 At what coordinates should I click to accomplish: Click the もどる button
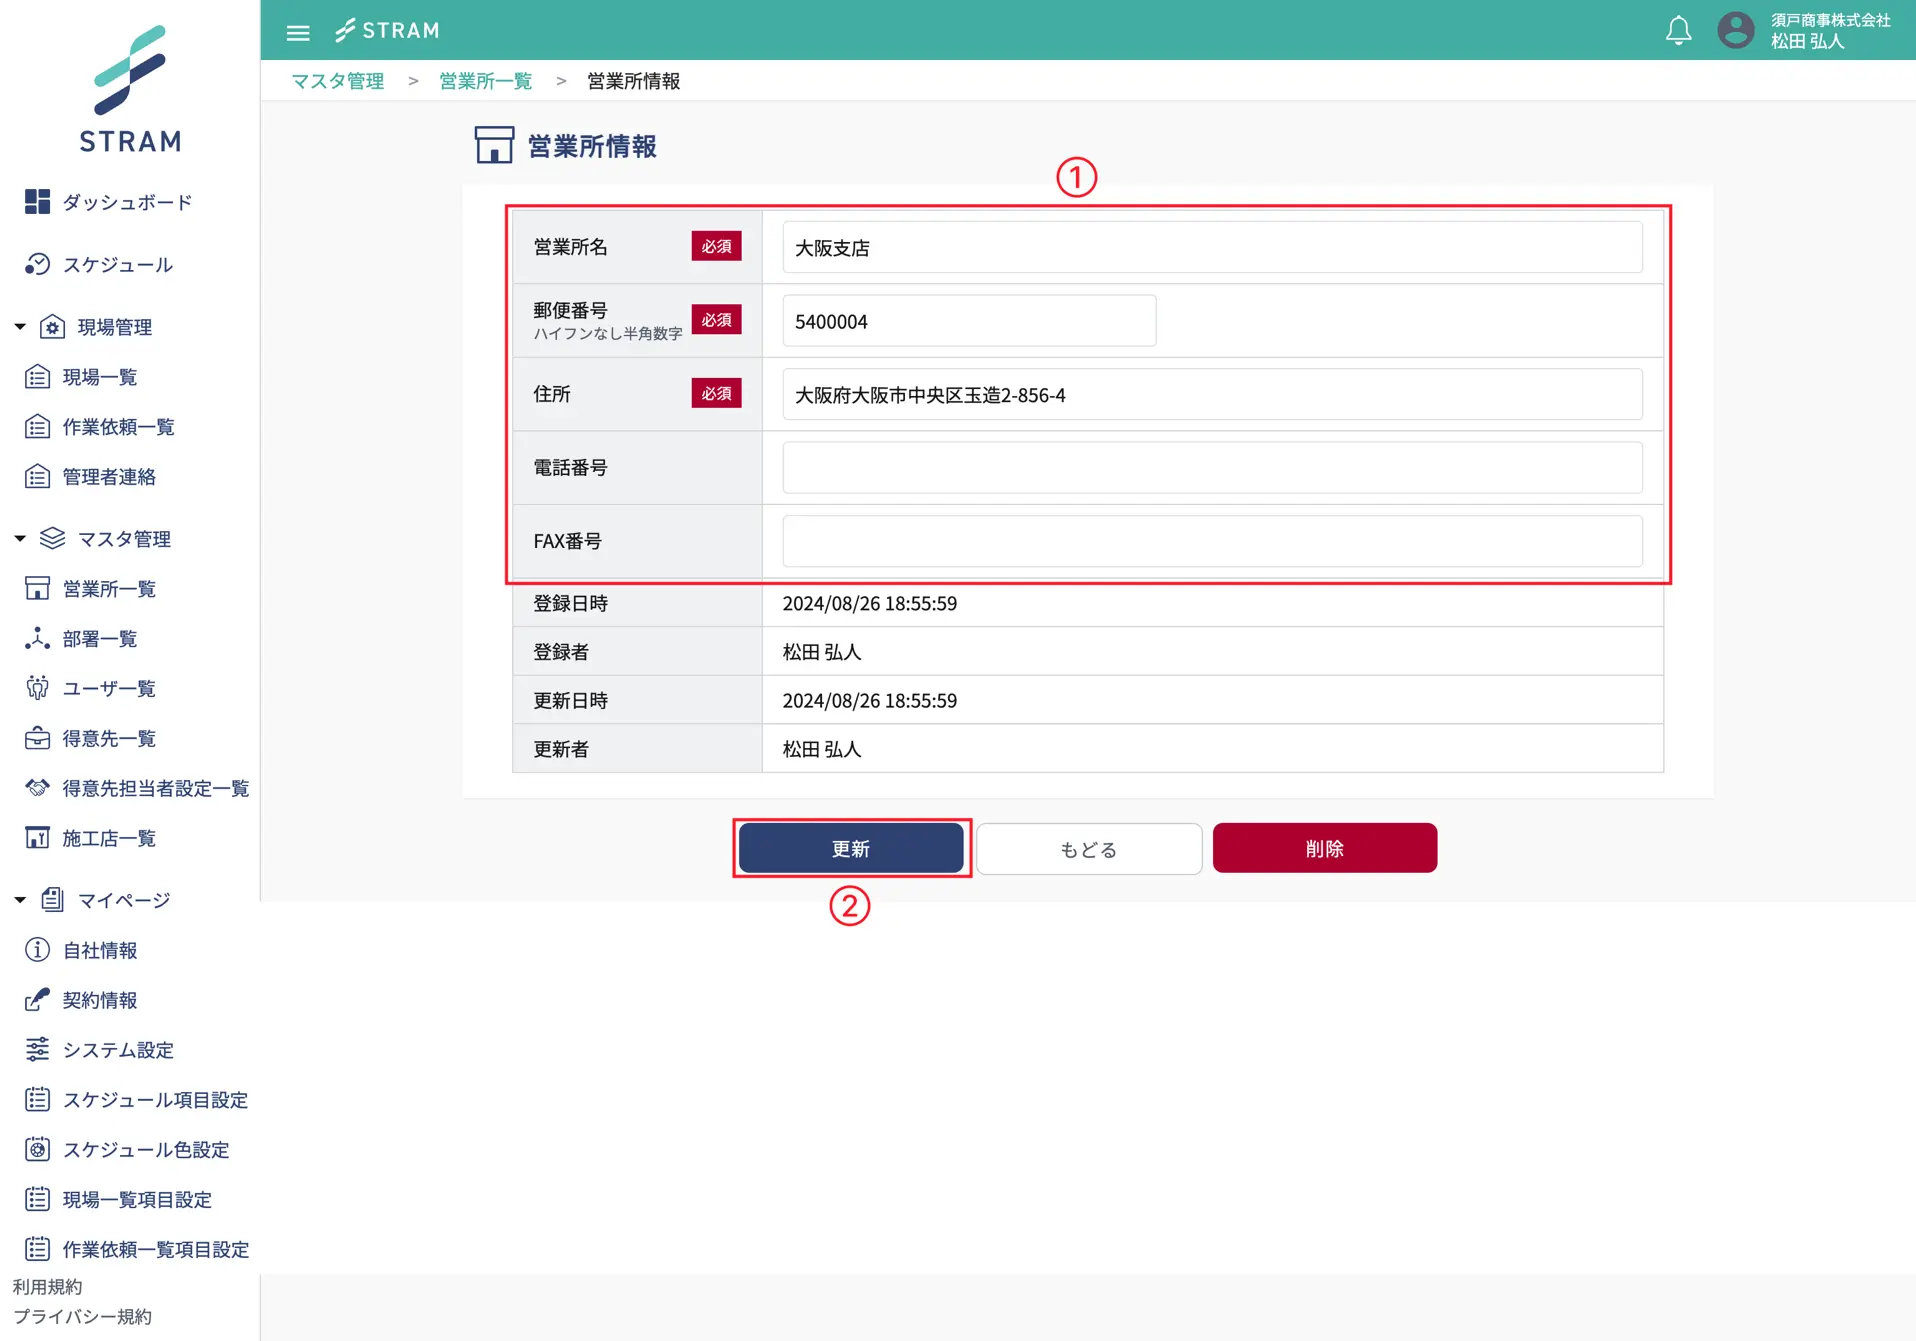(1088, 849)
